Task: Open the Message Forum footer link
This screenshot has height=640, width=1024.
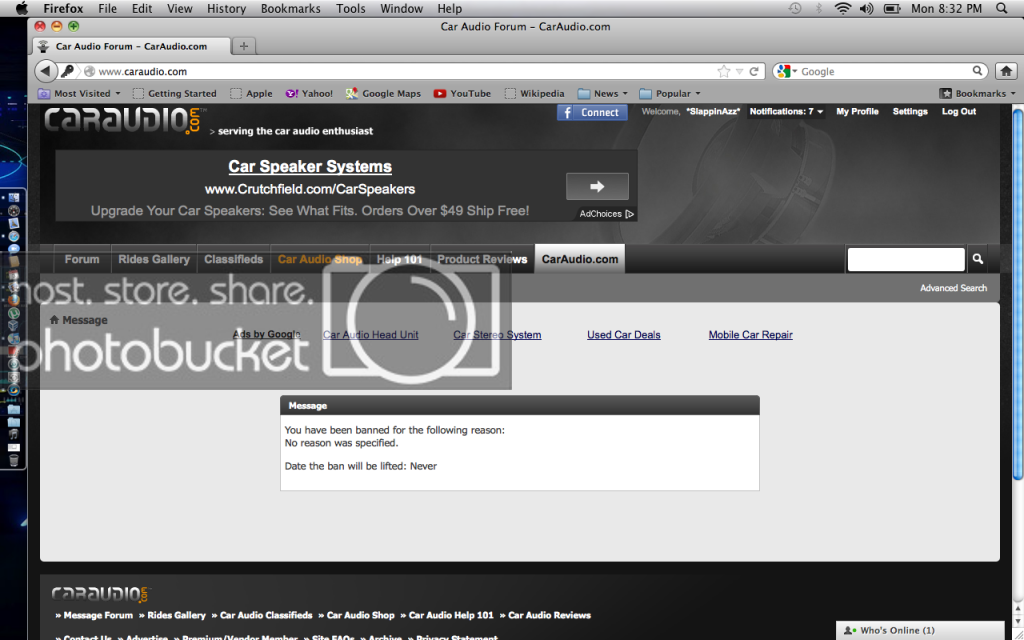Action: coord(98,615)
